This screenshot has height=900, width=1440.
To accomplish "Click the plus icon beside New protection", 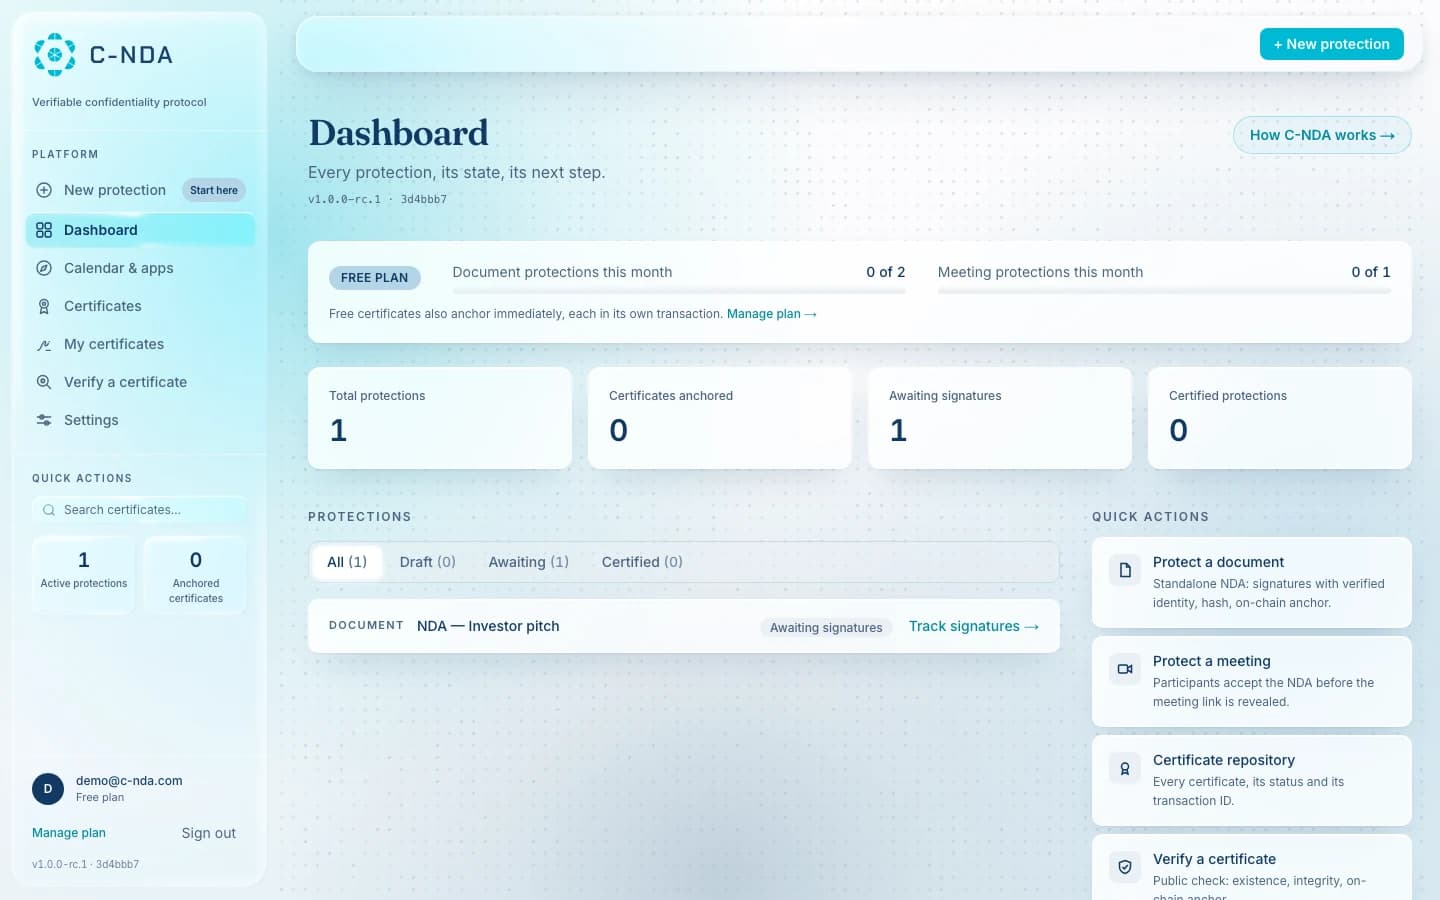I will pos(44,190).
